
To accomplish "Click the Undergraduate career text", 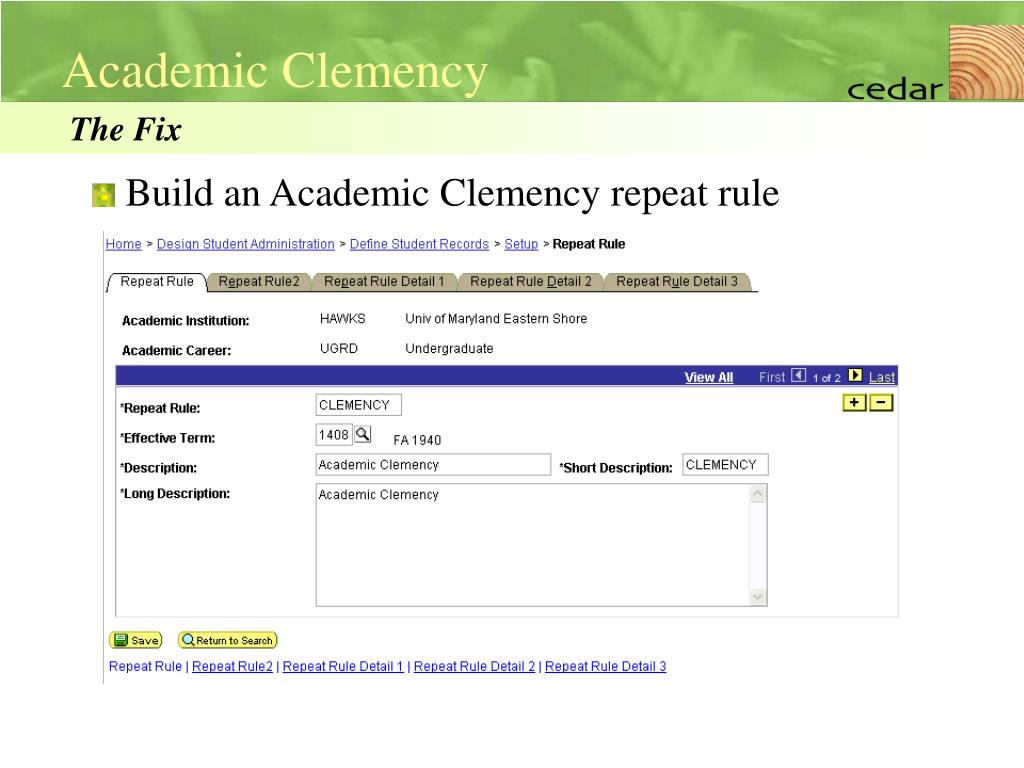I will coord(449,349).
